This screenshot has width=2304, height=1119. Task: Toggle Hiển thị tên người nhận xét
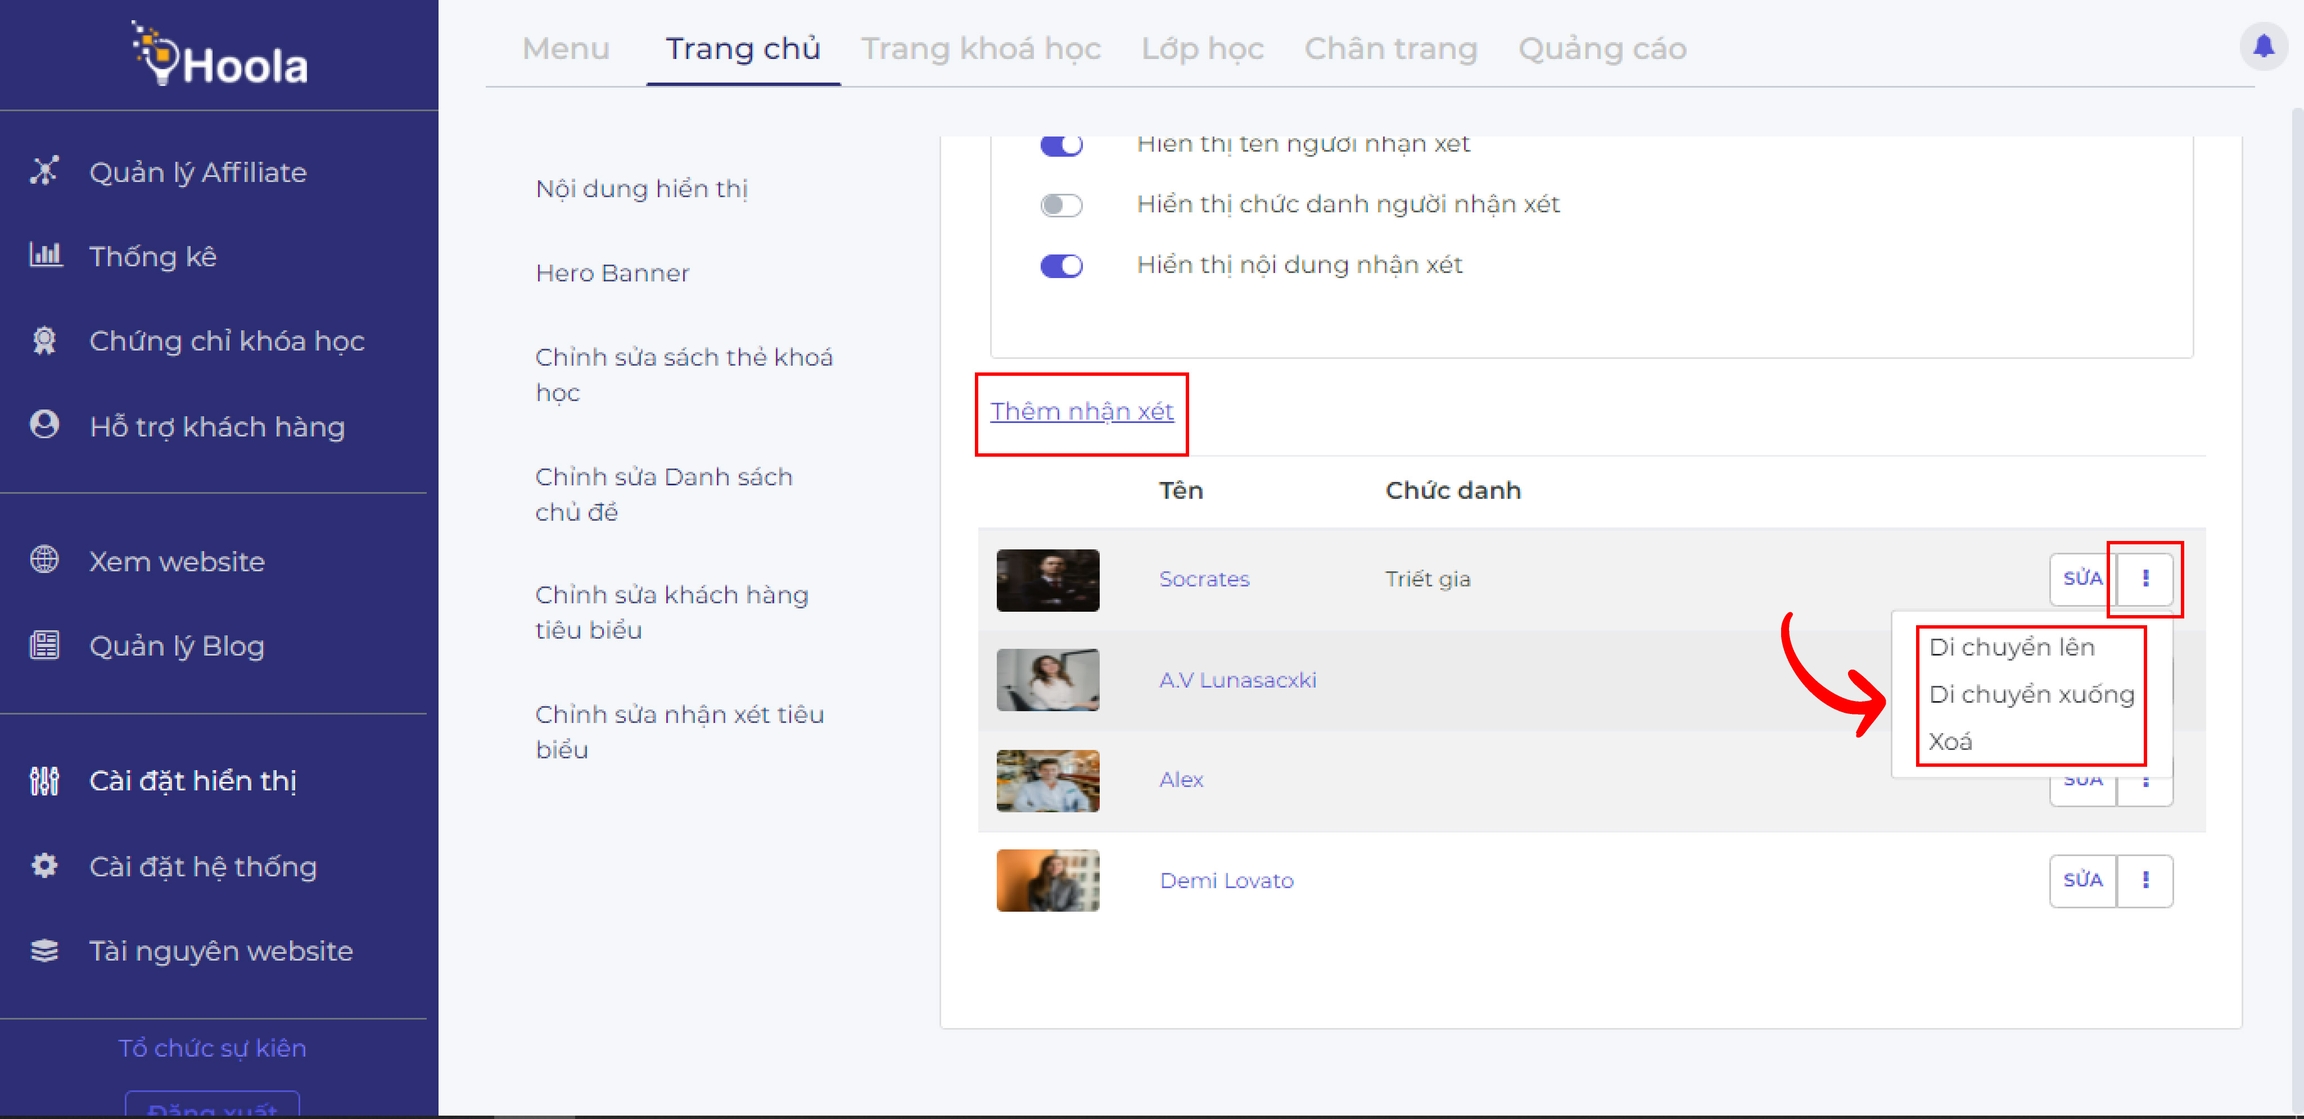pos(1061,145)
